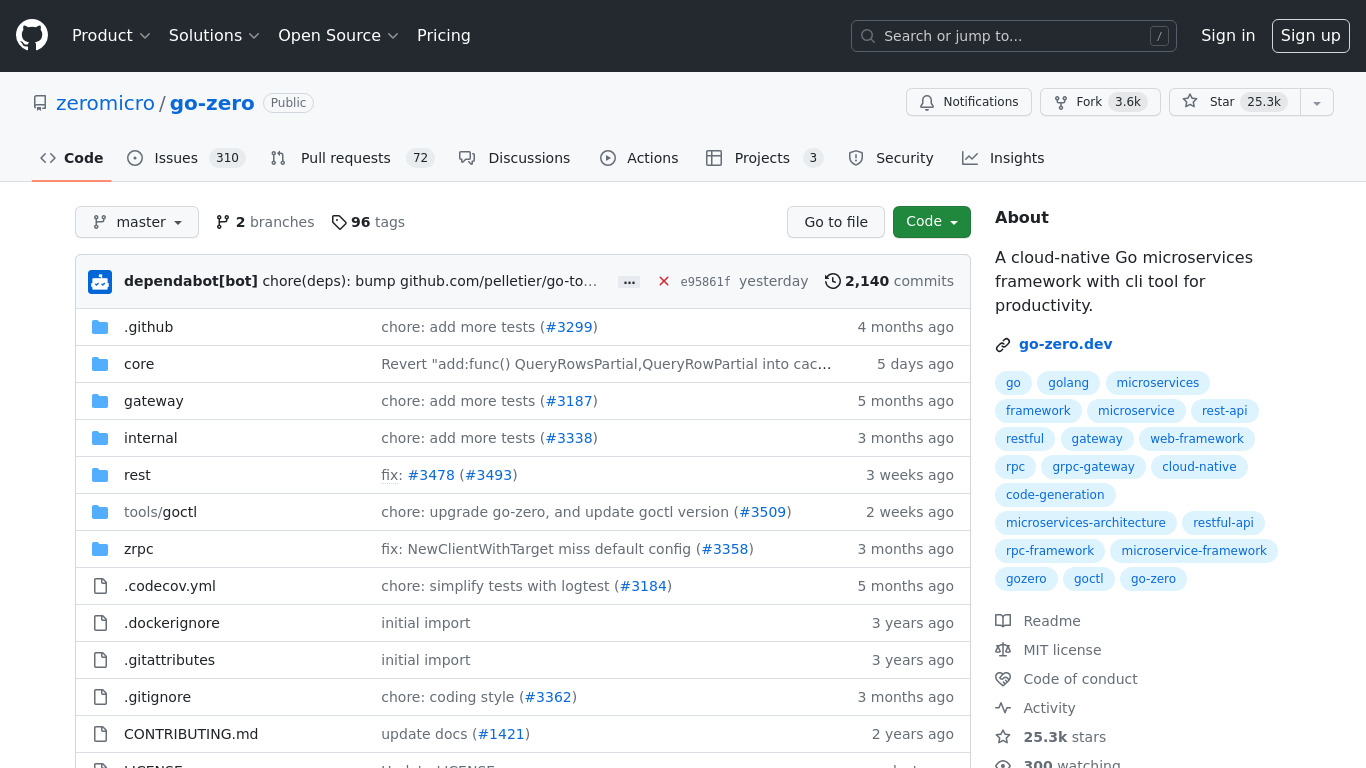Image resolution: width=1366 pixels, height=768 pixels.
Task: Open the zeromicro owner link
Action: (105, 103)
